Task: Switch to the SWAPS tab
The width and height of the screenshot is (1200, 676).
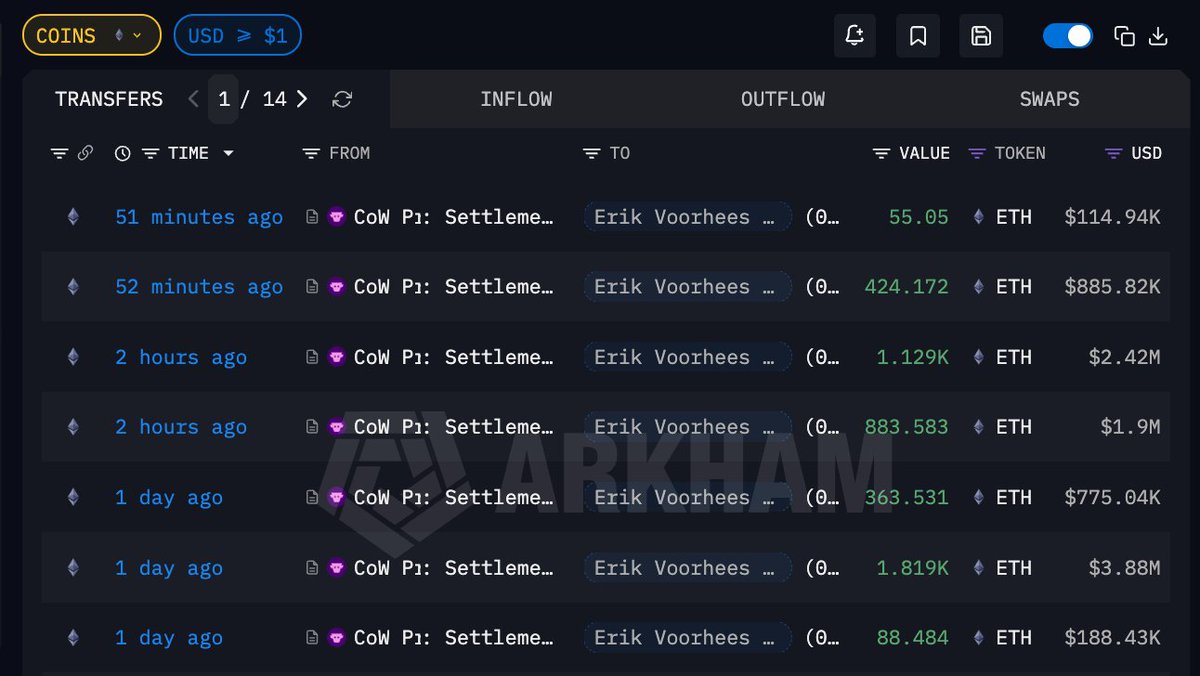Action: [1050, 99]
